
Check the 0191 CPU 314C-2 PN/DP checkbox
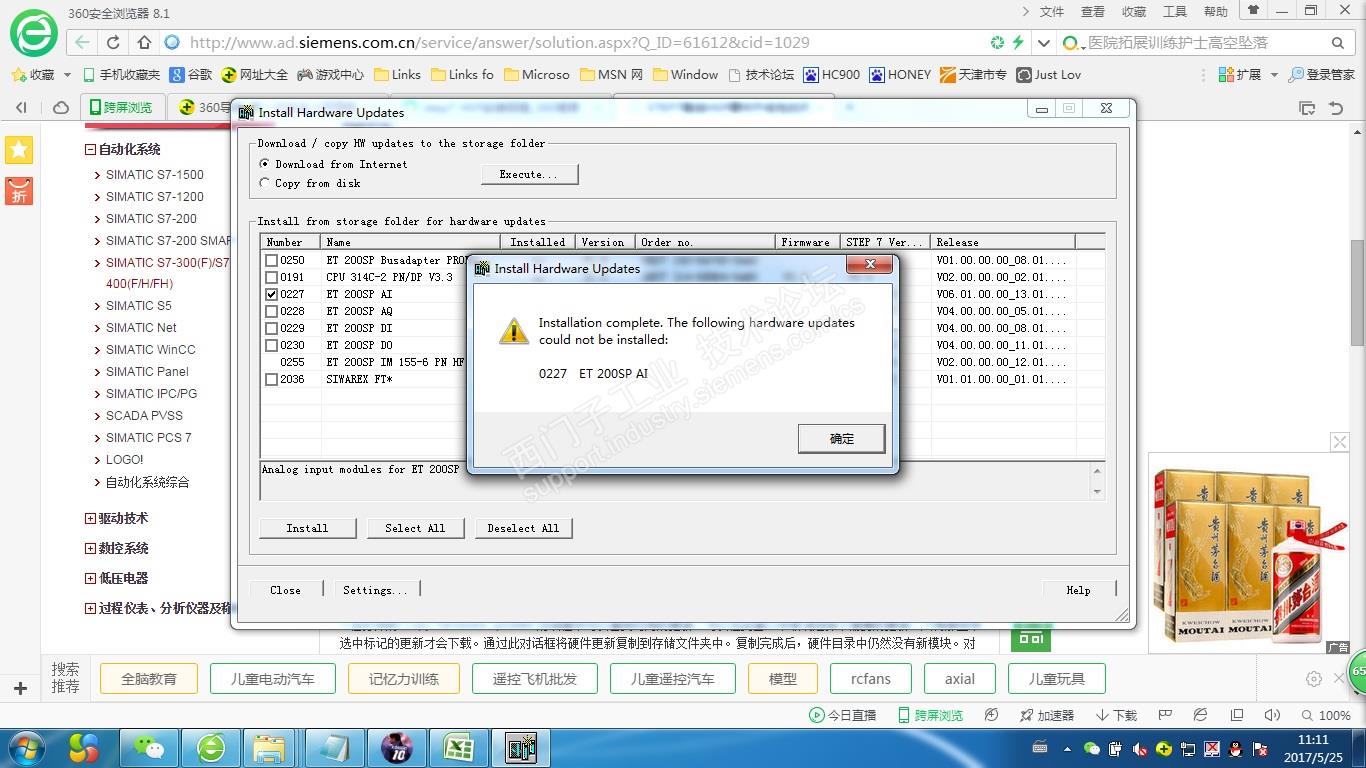[271, 278]
